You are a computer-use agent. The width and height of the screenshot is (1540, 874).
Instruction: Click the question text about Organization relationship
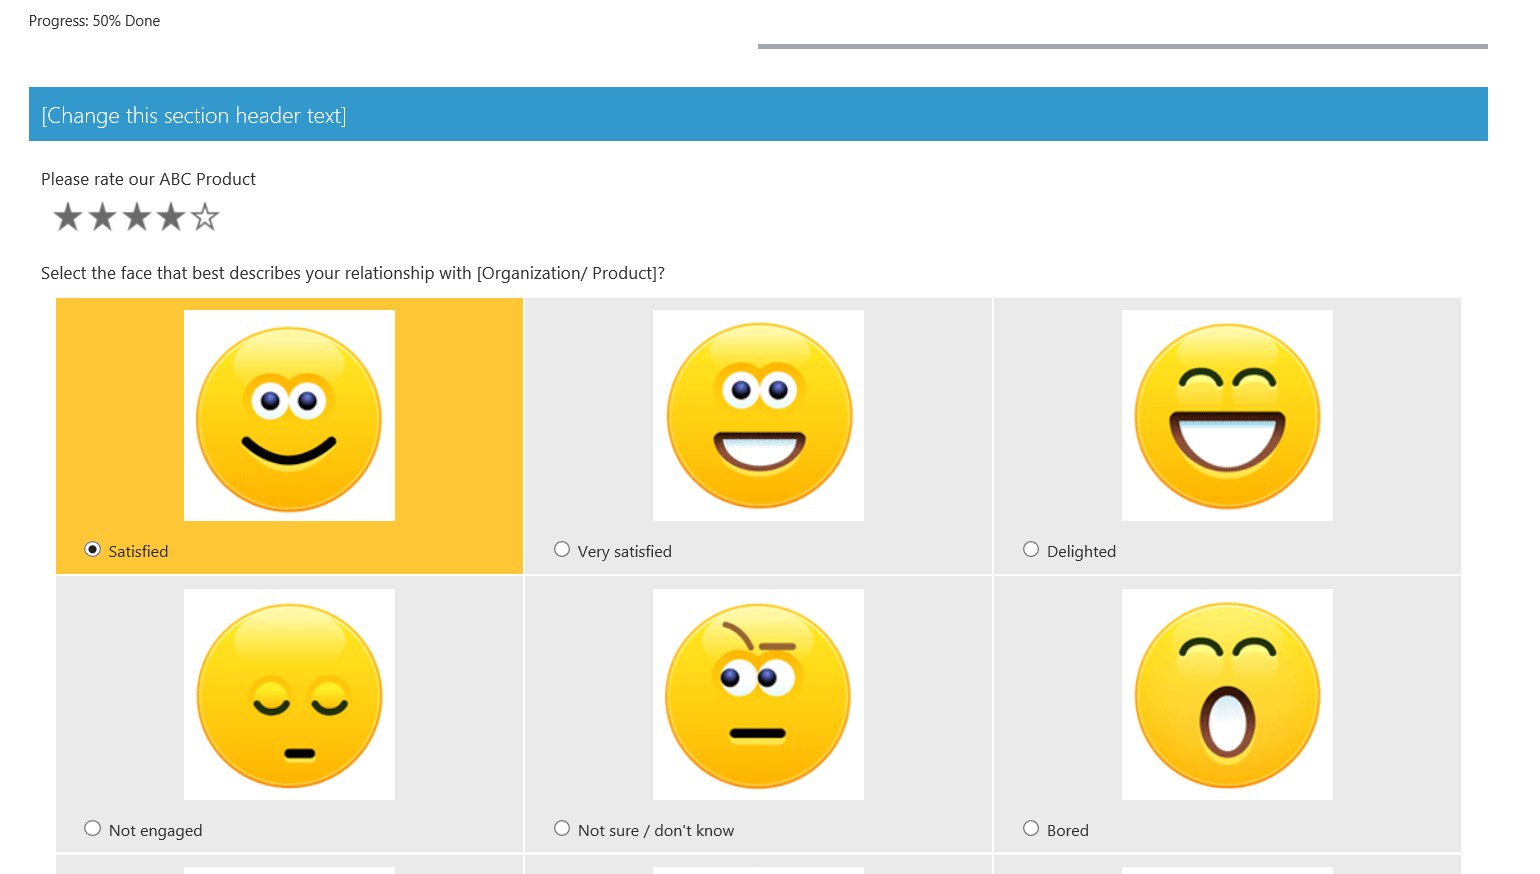pos(352,272)
